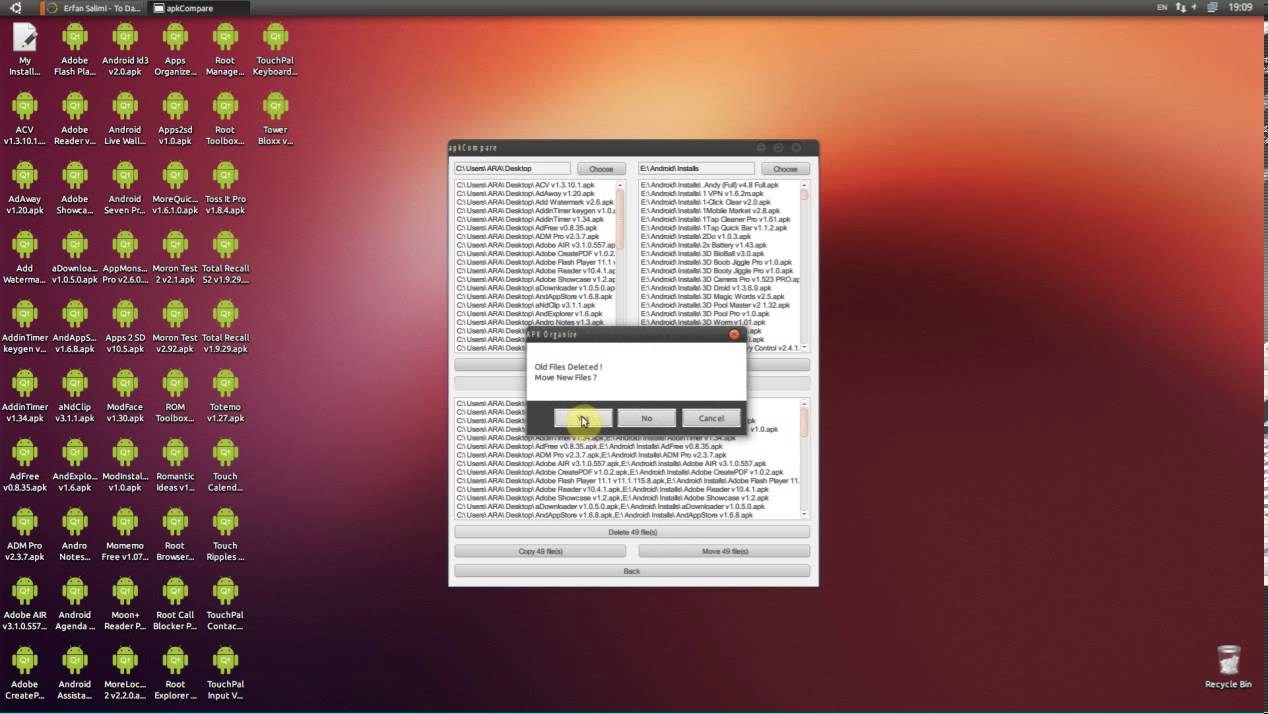Image resolution: width=1268 pixels, height=714 pixels.
Task: Select the aNdClip v3.1.1.apk icon
Action: click(x=75, y=397)
